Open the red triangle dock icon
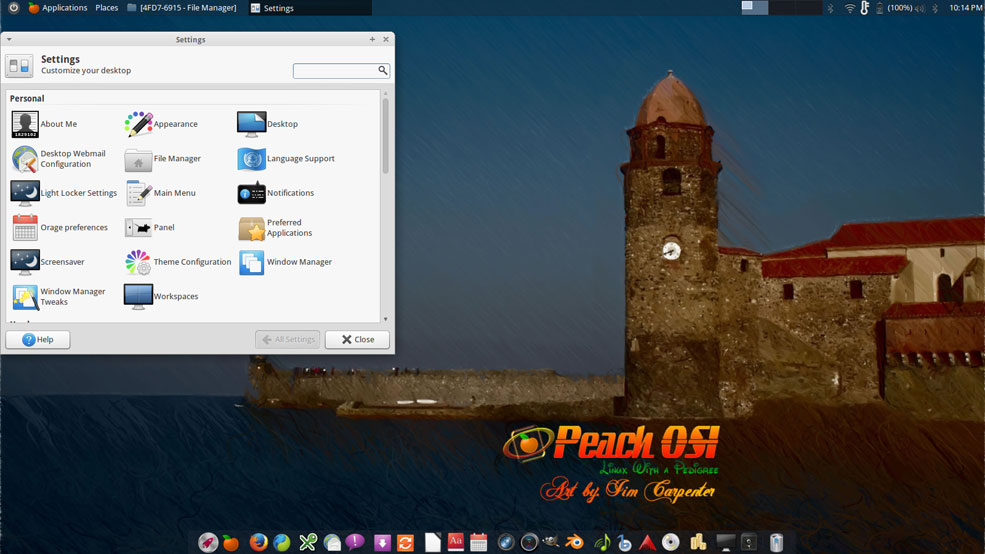 (647, 542)
